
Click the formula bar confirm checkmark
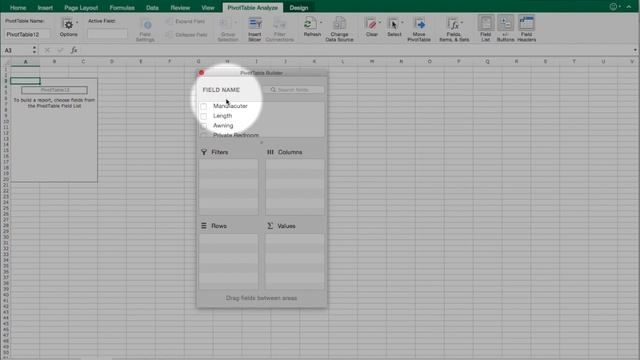(60, 50)
